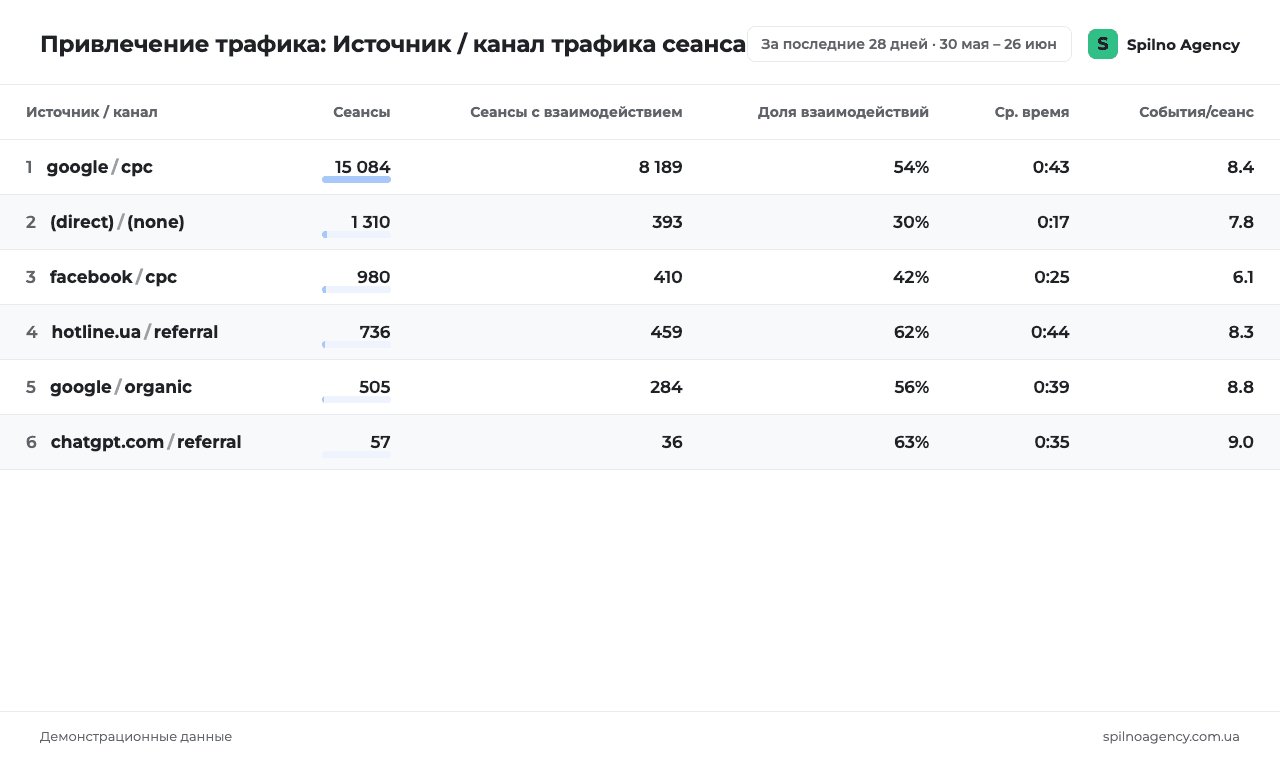Click engaged sessions value '410'
Viewport: 1280px width, 760px height.
coord(668,277)
